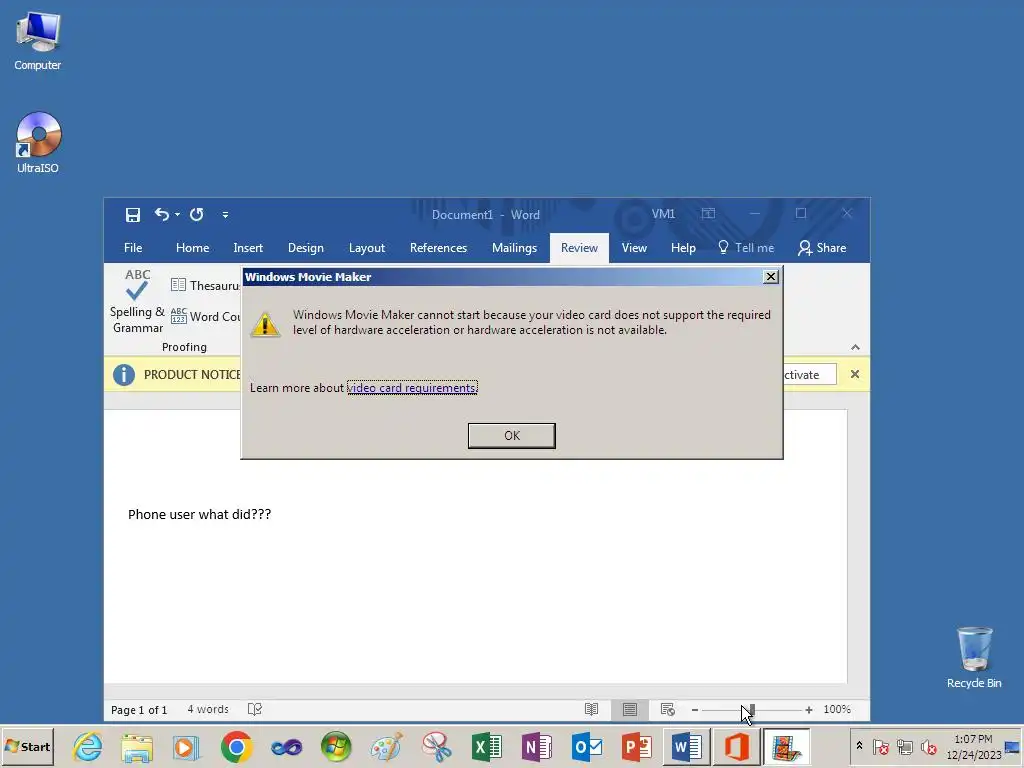
Task: Switch to the Design ribbon tab
Action: (306, 248)
